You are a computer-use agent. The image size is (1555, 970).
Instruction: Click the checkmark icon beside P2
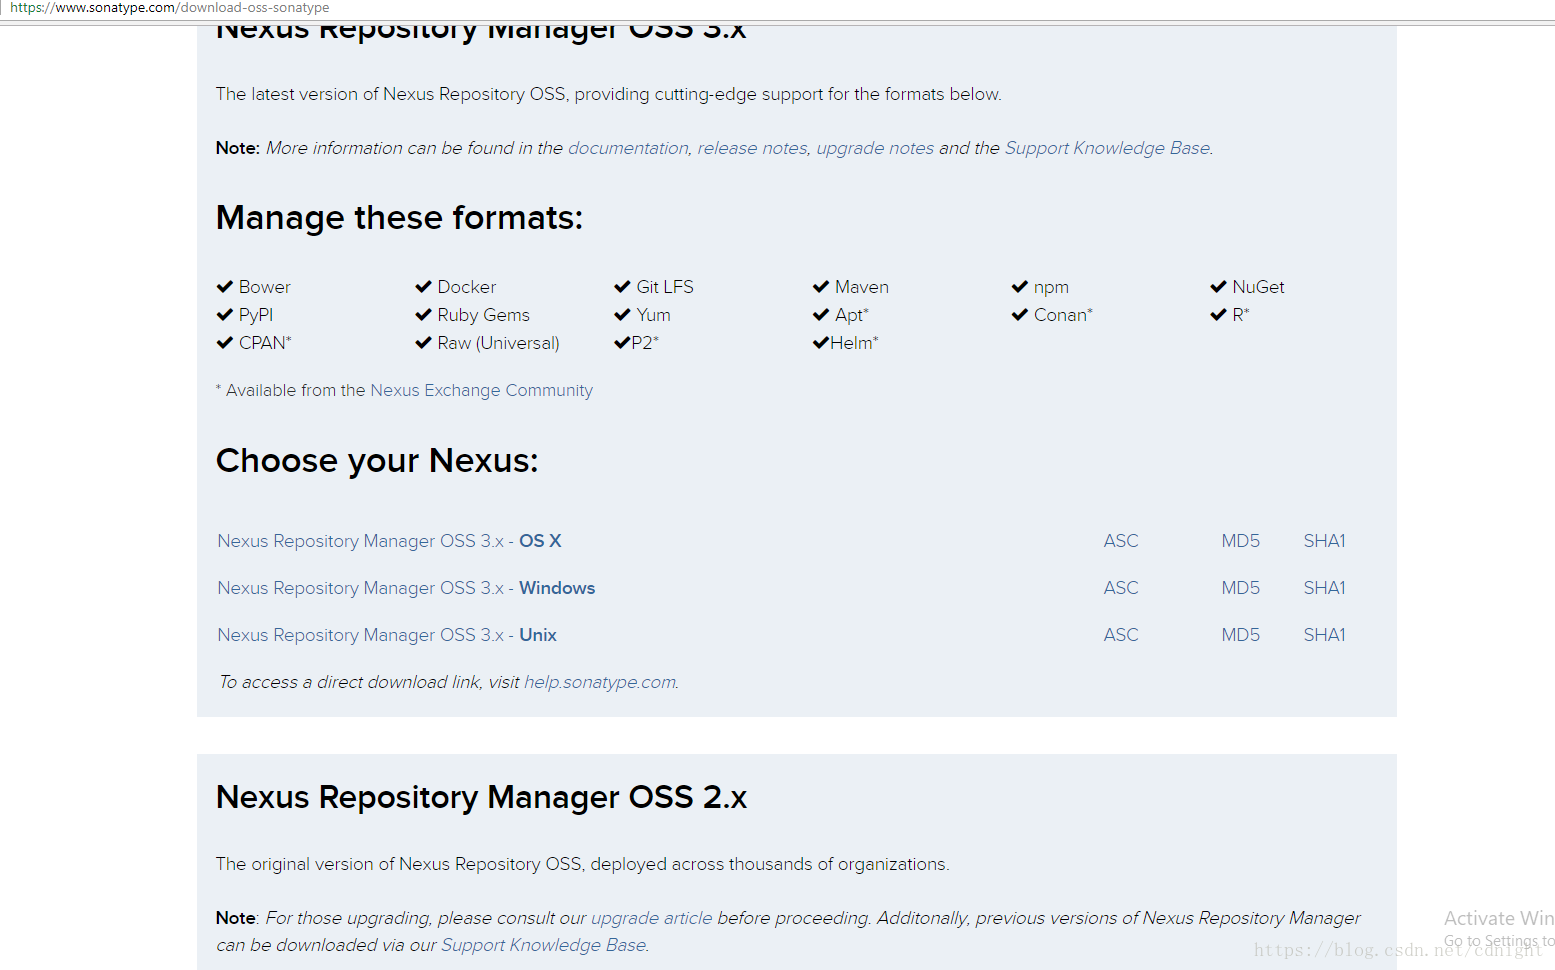(623, 343)
